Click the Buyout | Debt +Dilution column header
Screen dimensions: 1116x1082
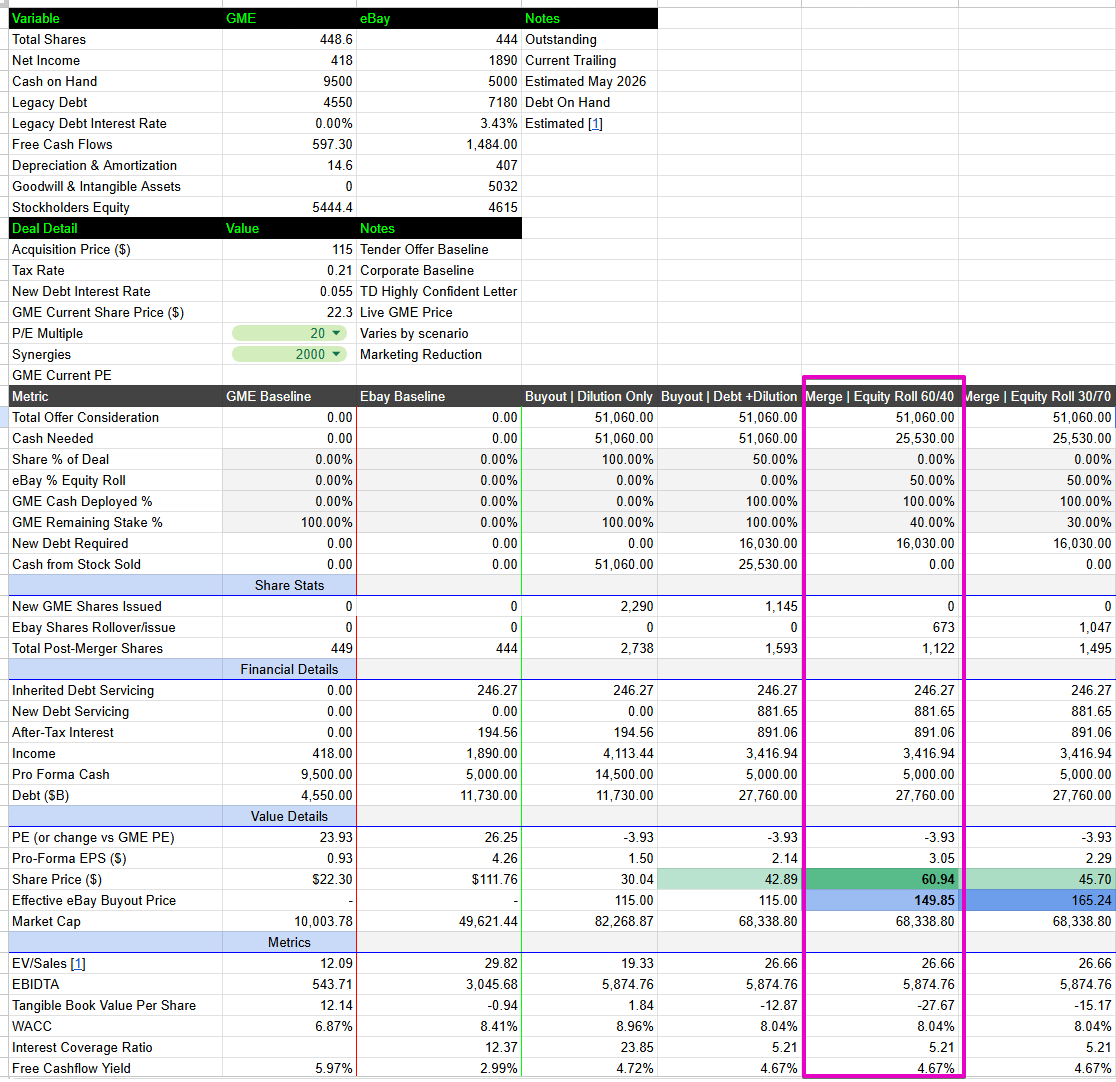click(729, 396)
